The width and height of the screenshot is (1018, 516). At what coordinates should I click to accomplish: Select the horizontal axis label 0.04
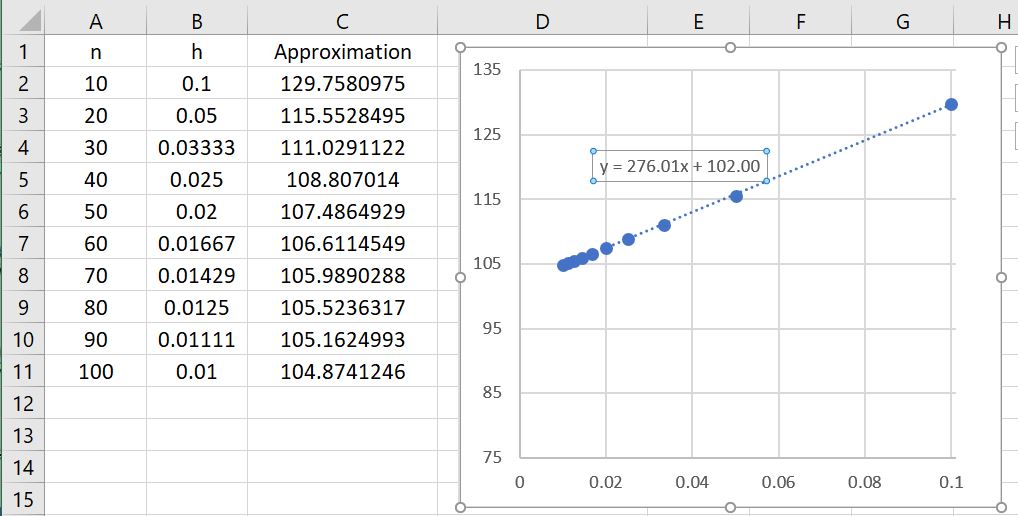pyautogui.click(x=692, y=483)
